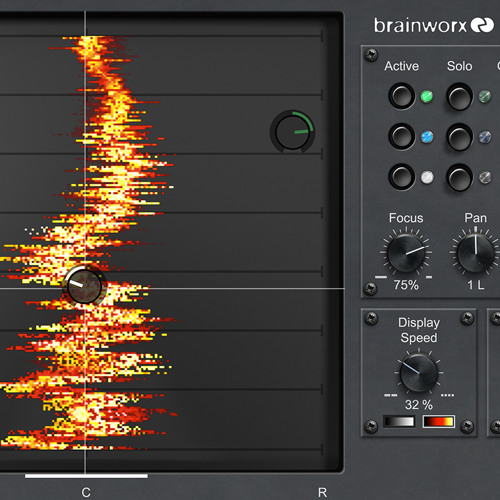
Task: Solo the white band
Action: click(459, 177)
